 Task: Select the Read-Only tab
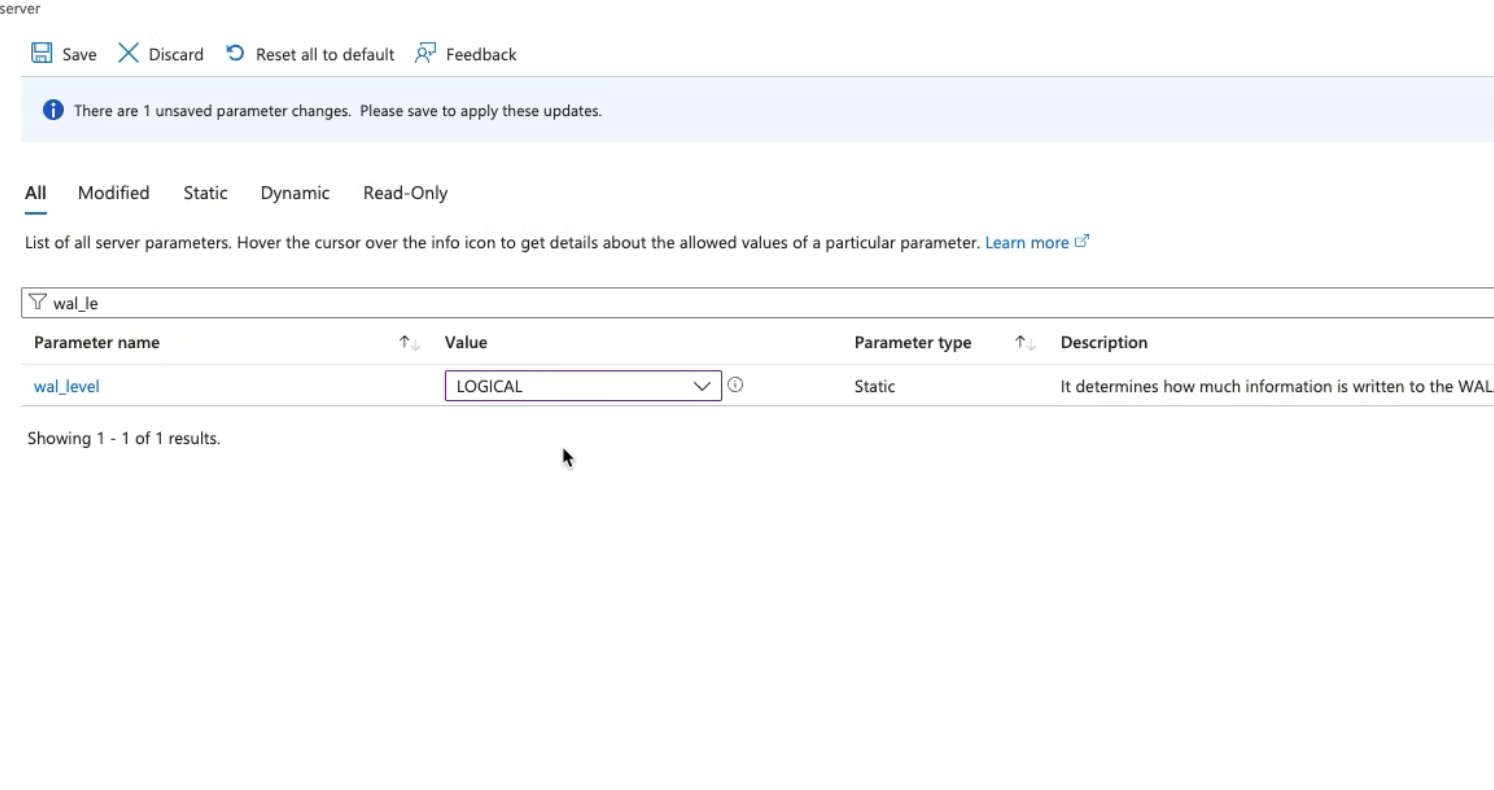405,193
